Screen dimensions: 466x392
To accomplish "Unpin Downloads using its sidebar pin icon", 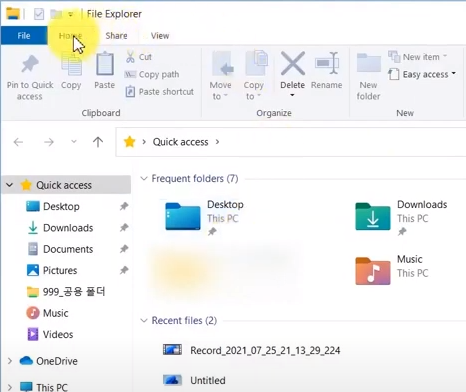I will 124,228.
